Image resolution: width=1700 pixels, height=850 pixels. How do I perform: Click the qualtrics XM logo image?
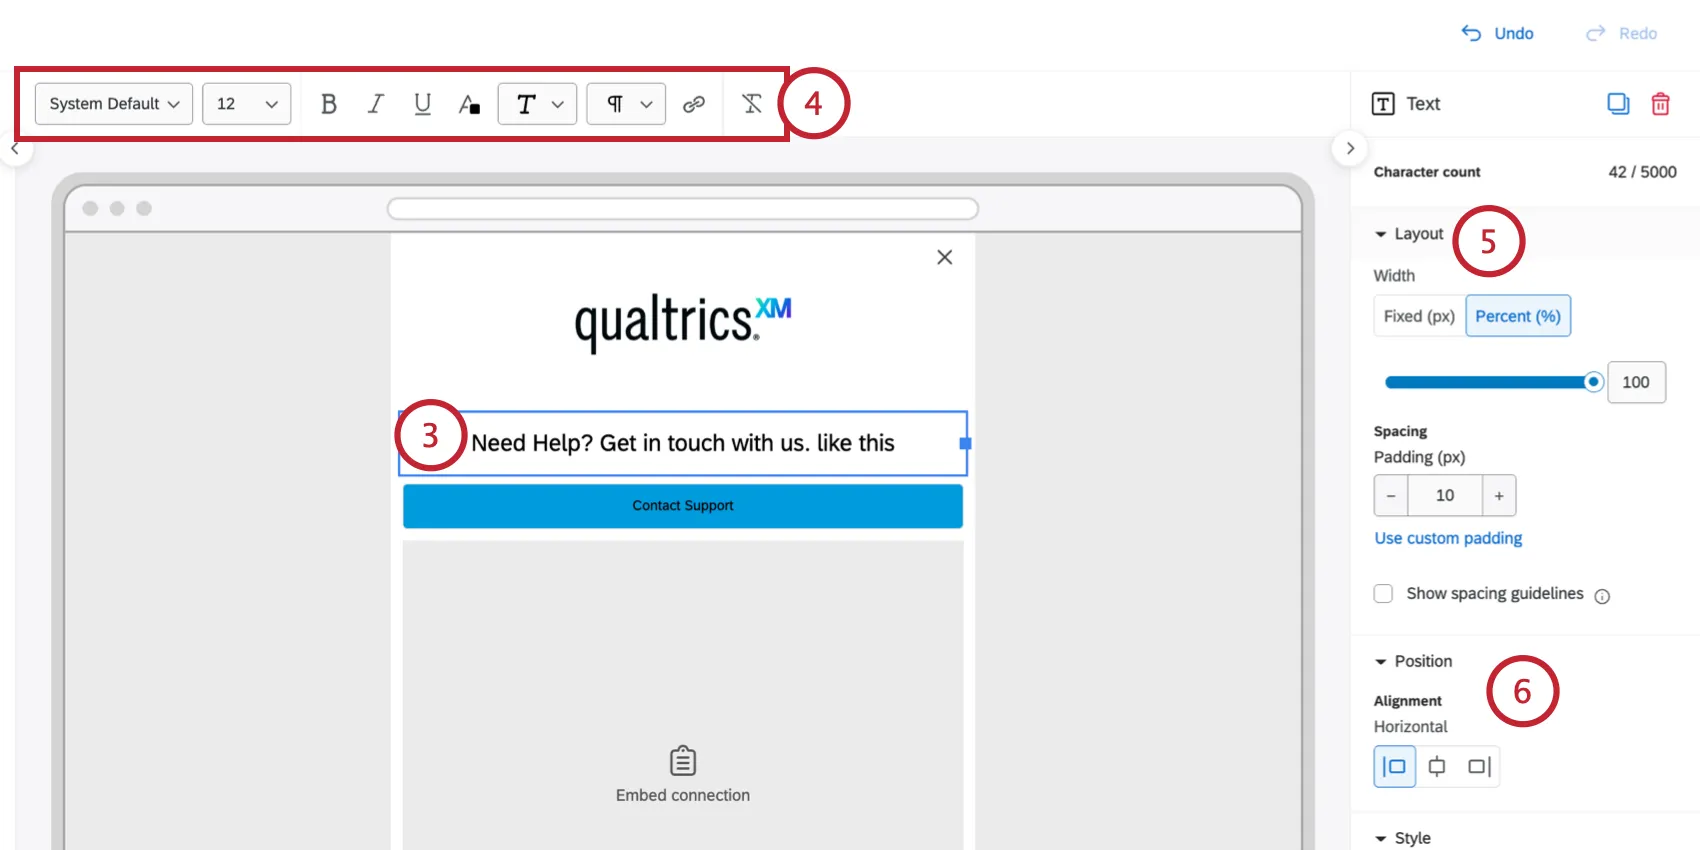click(x=683, y=322)
